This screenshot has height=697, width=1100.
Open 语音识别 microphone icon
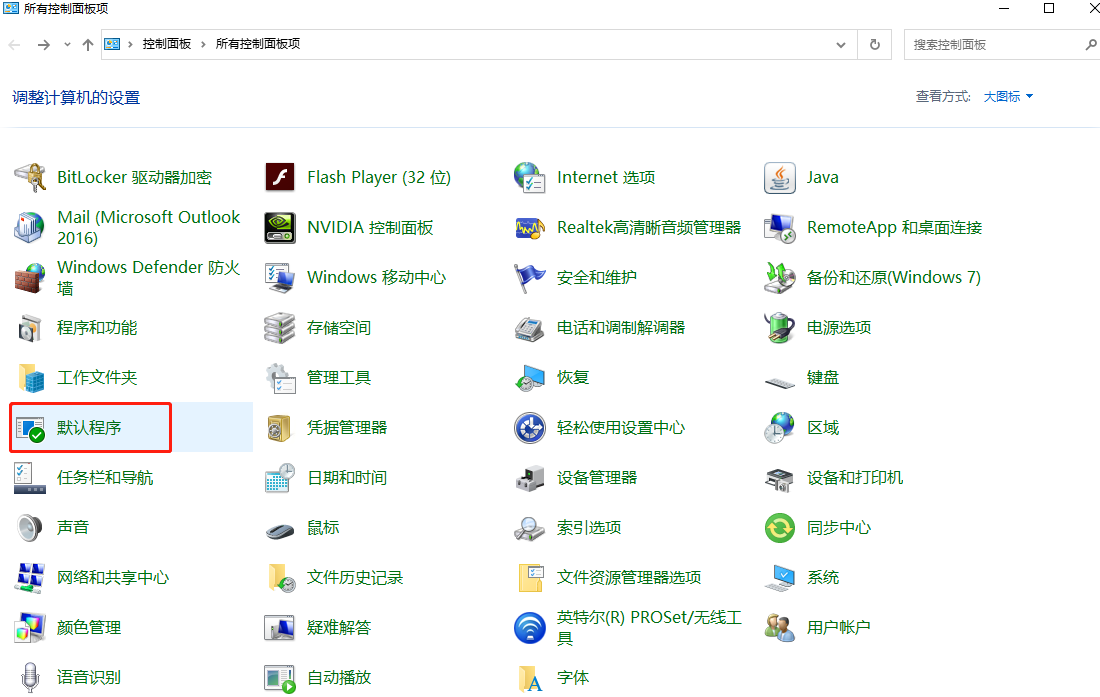29,677
